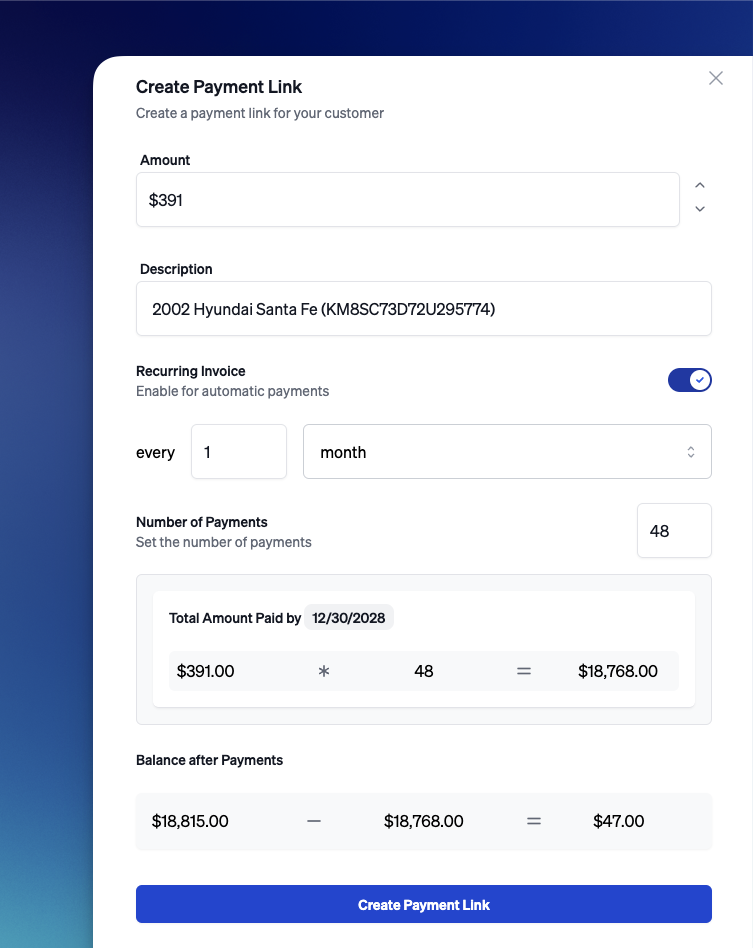Screen dimensions: 753x948
Task: Click the asterisk multiplication symbol in the calculation row
Action: (323, 671)
